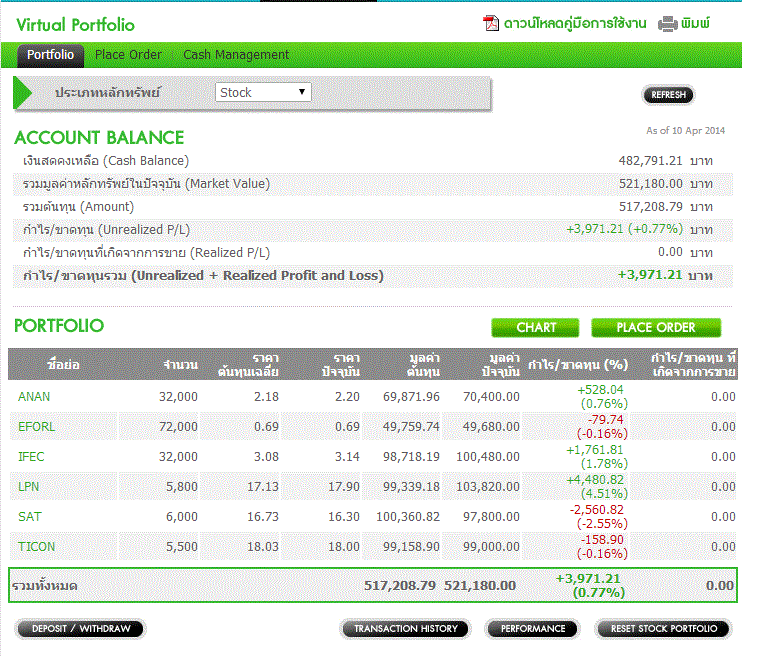Click TICON current value 99,000.00
This screenshot has height=672, width=759.
491,547
